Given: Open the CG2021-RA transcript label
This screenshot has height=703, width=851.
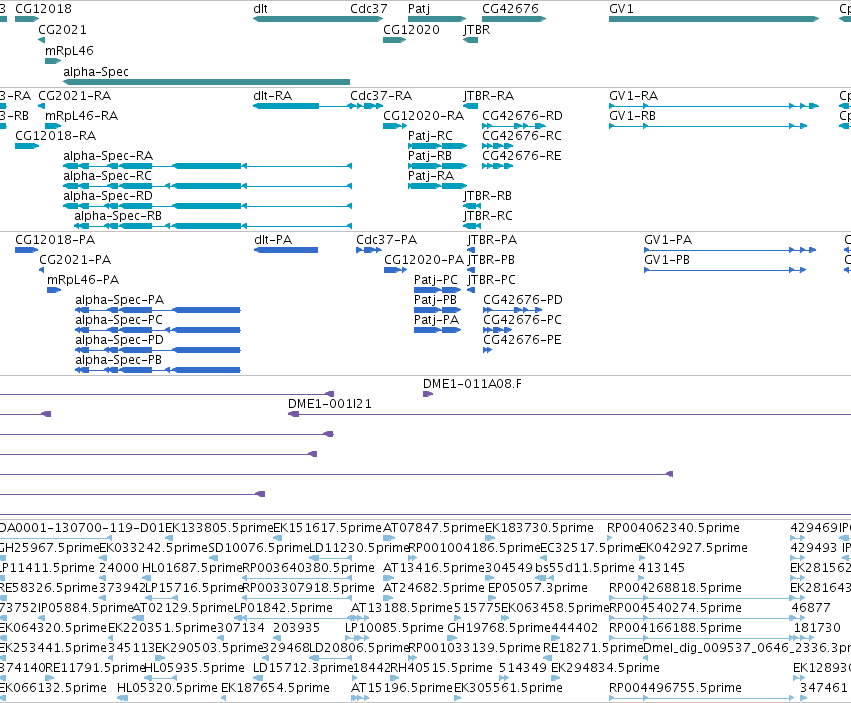Looking at the screenshot, I should pyautogui.click(x=74, y=96).
